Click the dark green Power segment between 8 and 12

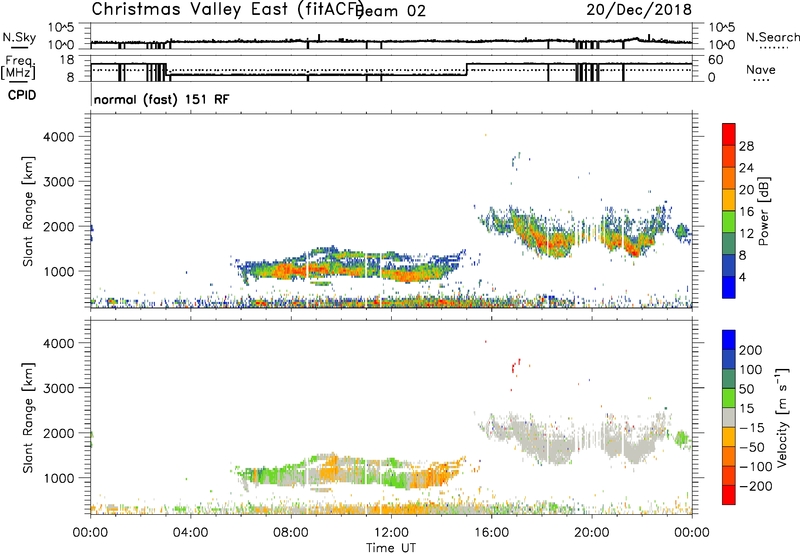[729, 243]
